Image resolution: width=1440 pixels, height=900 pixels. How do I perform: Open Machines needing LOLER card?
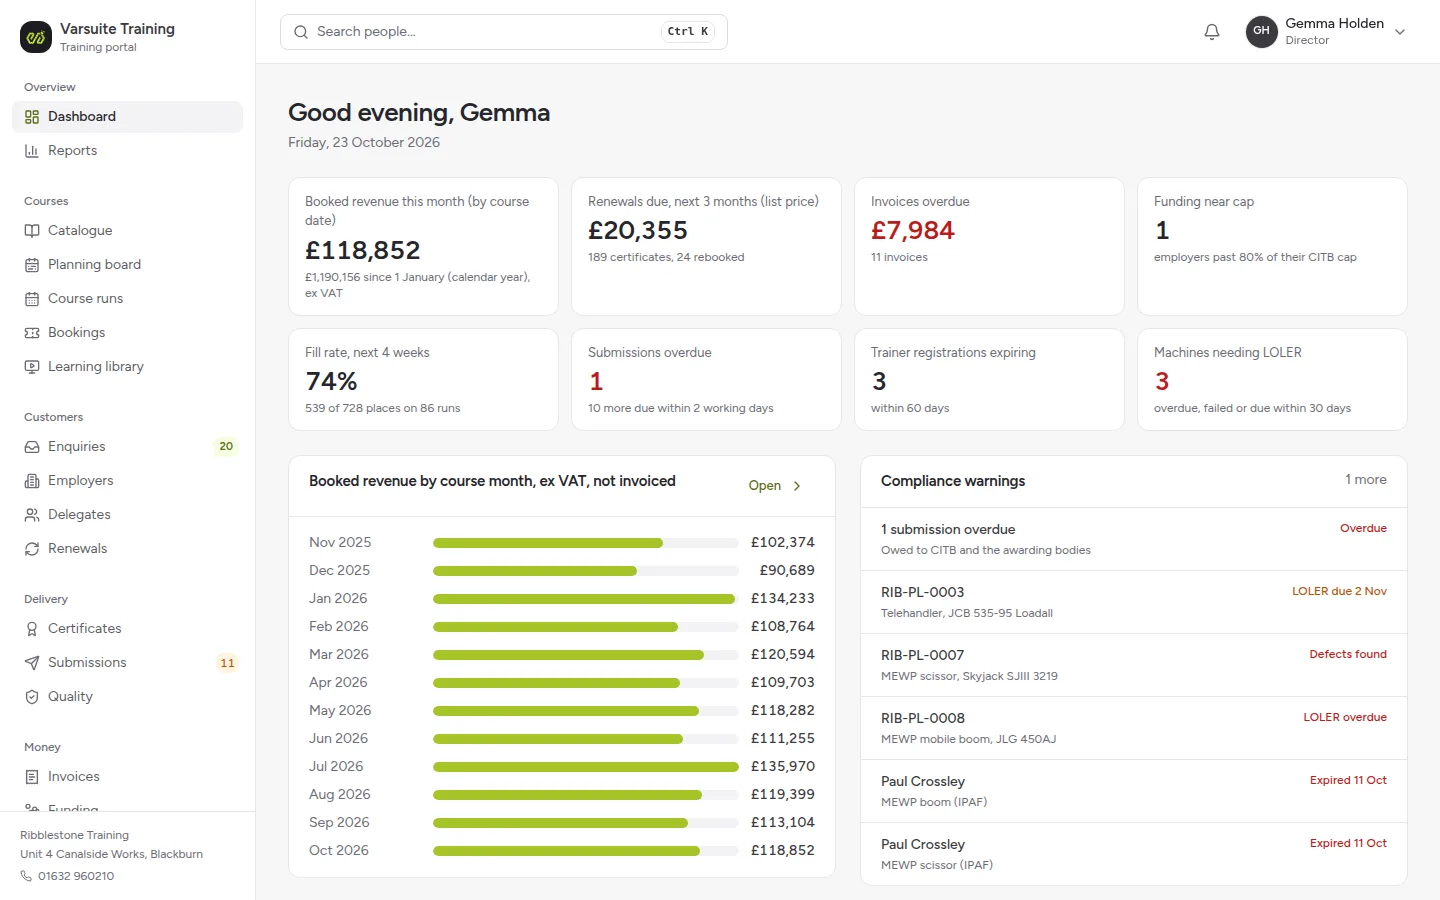coord(1272,380)
